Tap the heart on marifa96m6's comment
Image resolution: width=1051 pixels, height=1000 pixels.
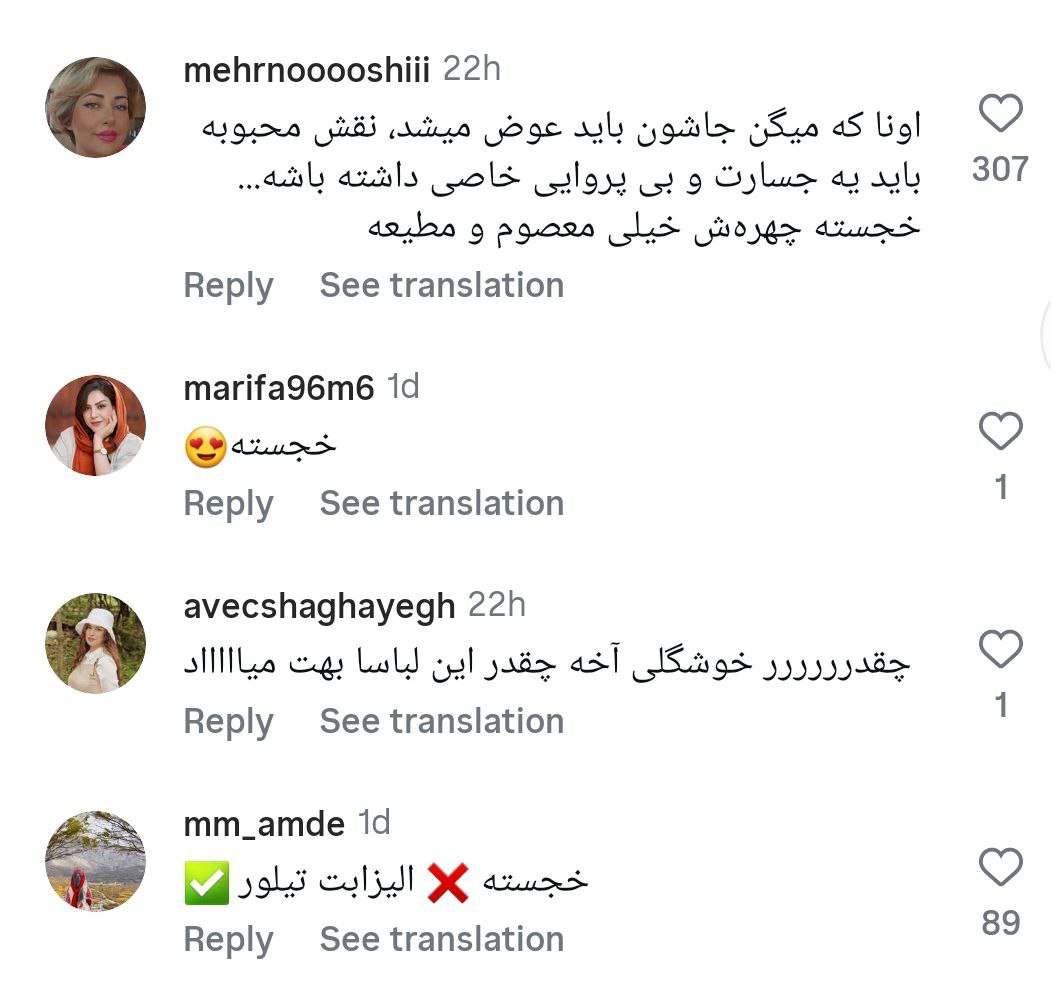point(1000,432)
